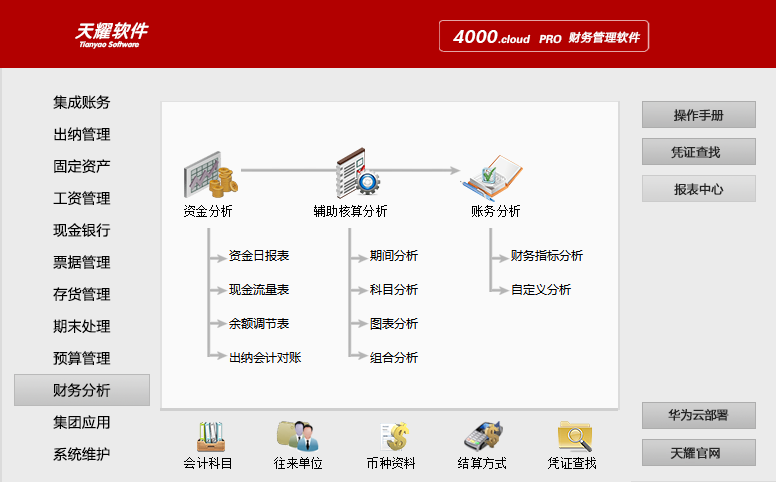Select 集成账务 in the left menu
The height and width of the screenshot is (482, 776).
(x=82, y=102)
